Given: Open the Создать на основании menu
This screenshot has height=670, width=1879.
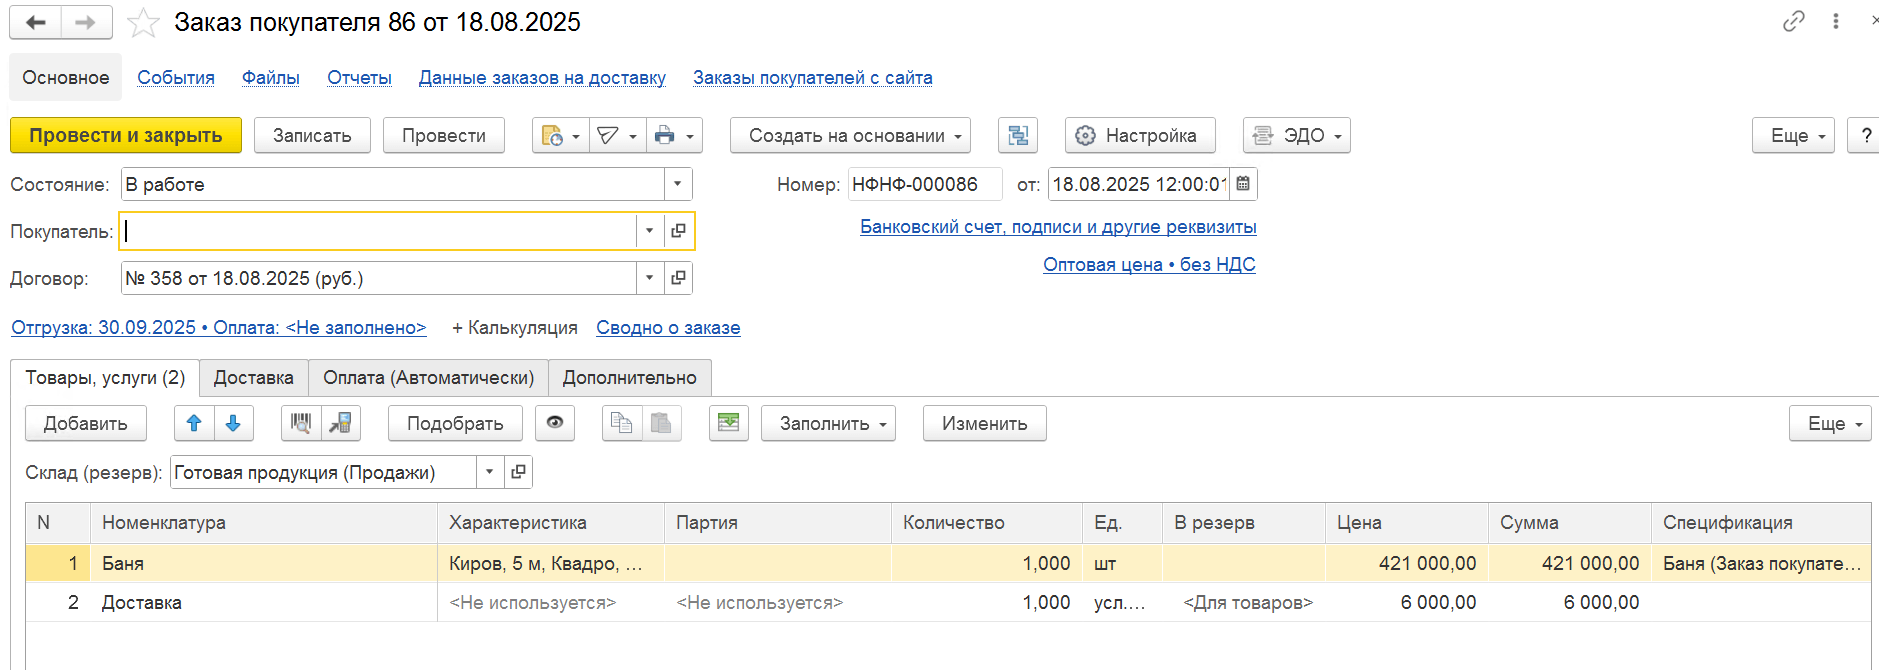Looking at the screenshot, I should coord(849,135).
